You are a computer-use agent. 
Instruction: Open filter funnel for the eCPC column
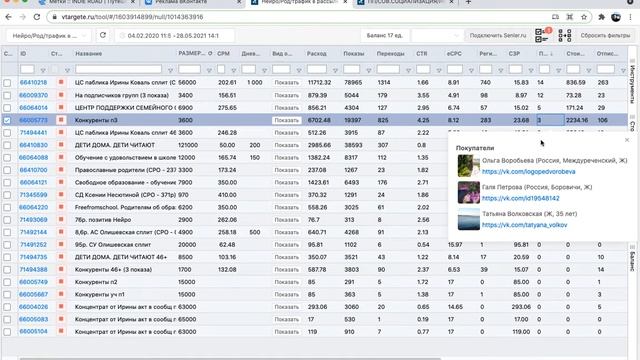[x=471, y=70]
